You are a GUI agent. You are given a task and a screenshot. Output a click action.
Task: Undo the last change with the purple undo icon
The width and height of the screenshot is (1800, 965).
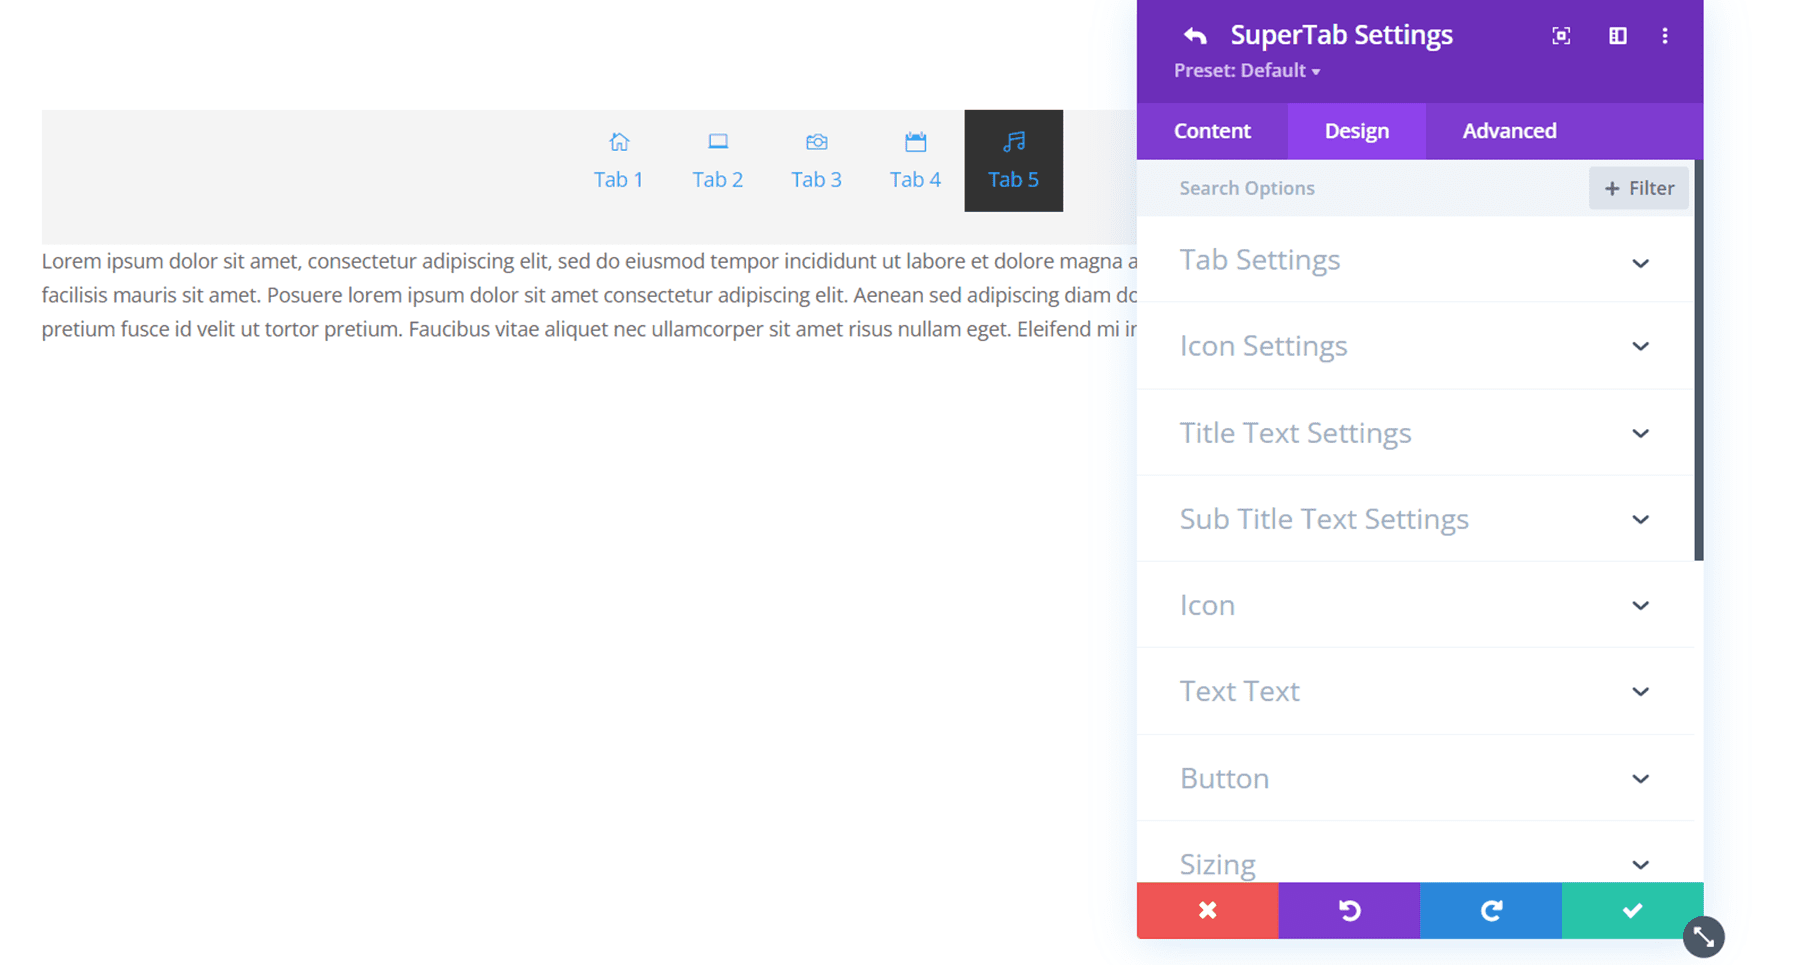[1348, 911]
